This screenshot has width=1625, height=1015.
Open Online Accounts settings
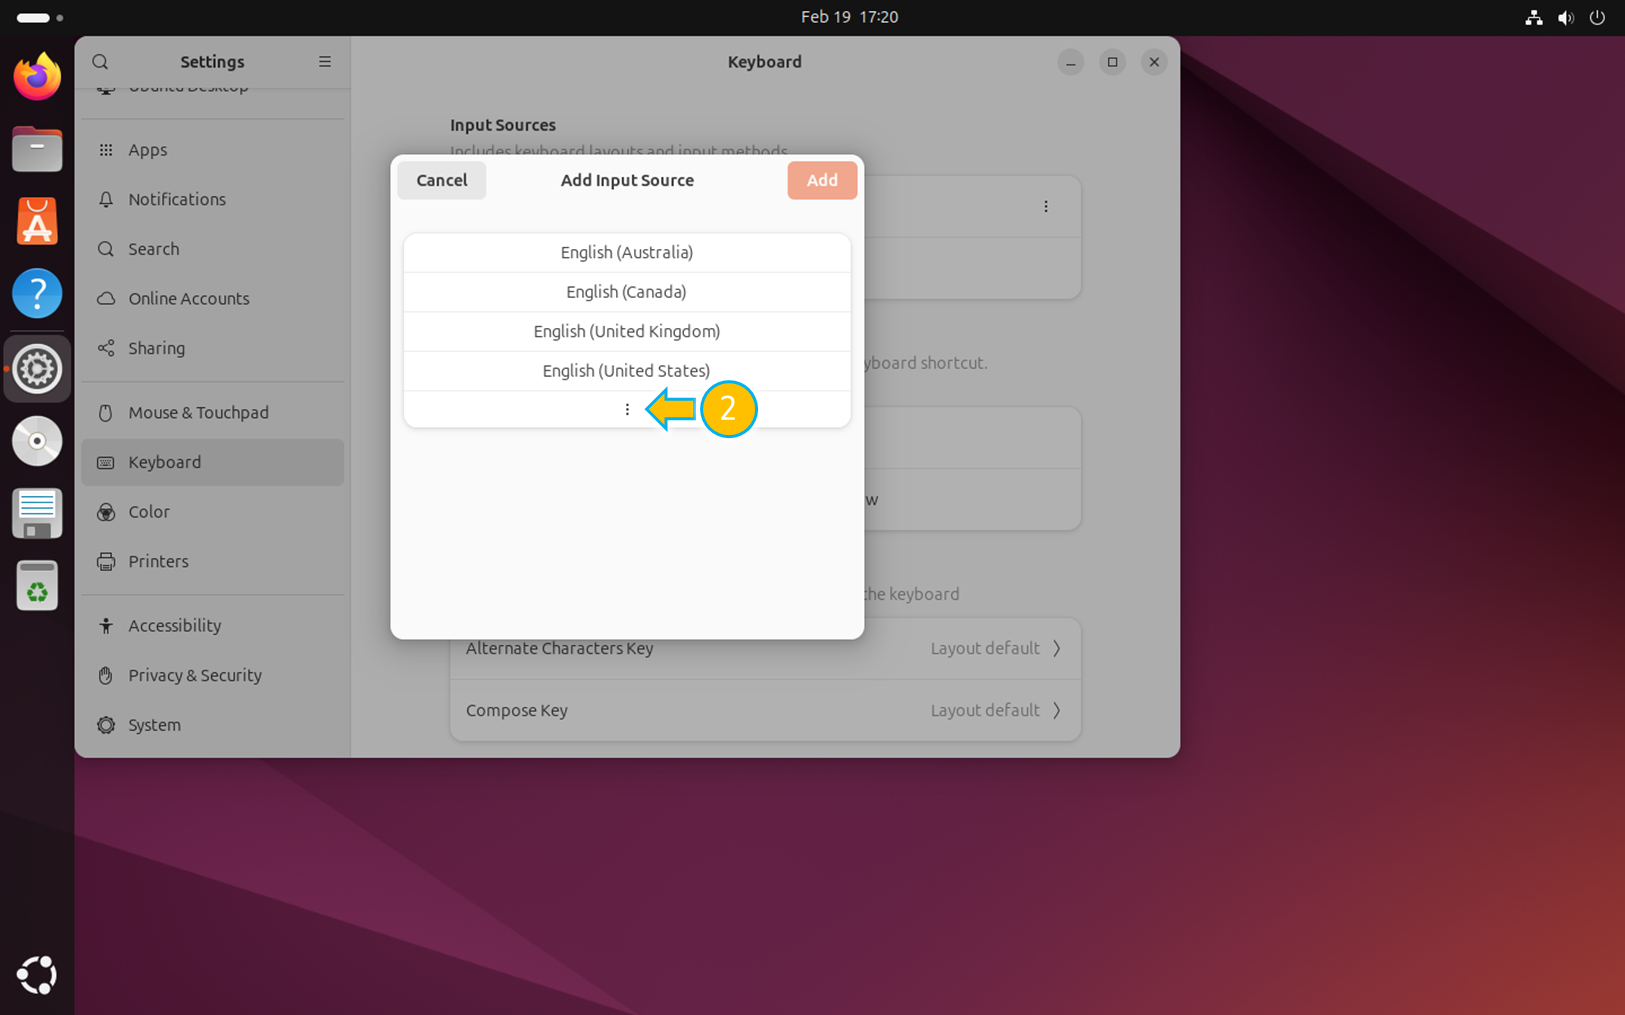213,298
